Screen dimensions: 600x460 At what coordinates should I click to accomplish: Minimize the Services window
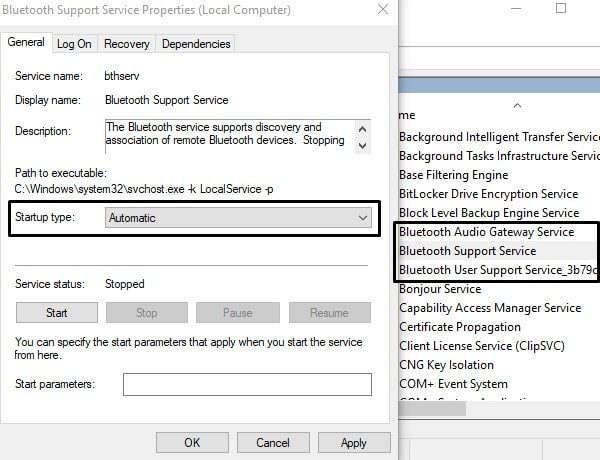(516, 8)
